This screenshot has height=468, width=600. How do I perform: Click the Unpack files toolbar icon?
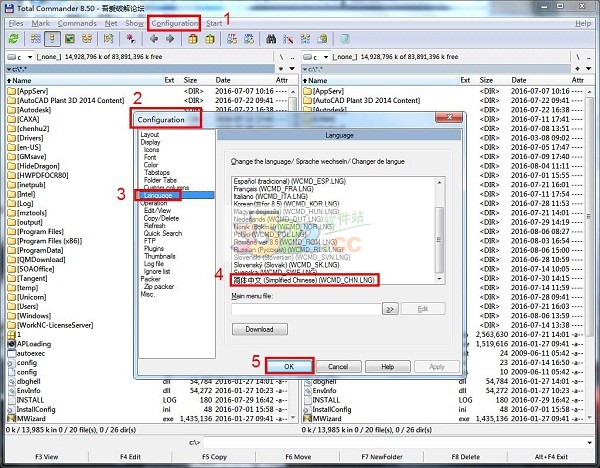(210, 39)
